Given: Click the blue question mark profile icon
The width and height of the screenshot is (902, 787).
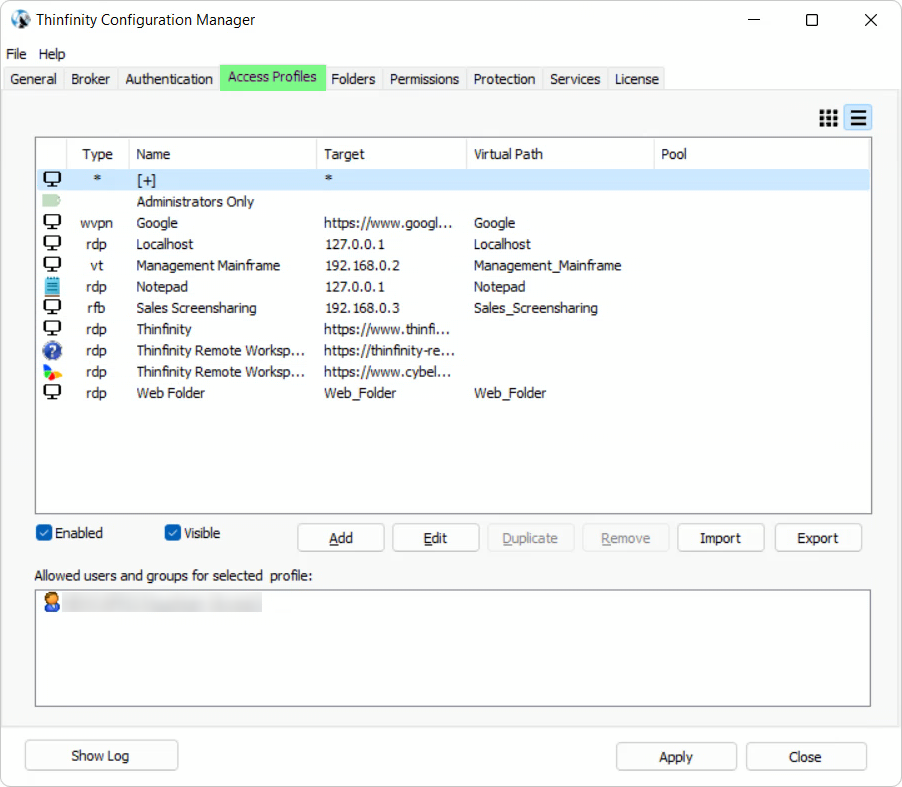Looking at the screenshot, I should pyautogui.click(x=52, y=350).
